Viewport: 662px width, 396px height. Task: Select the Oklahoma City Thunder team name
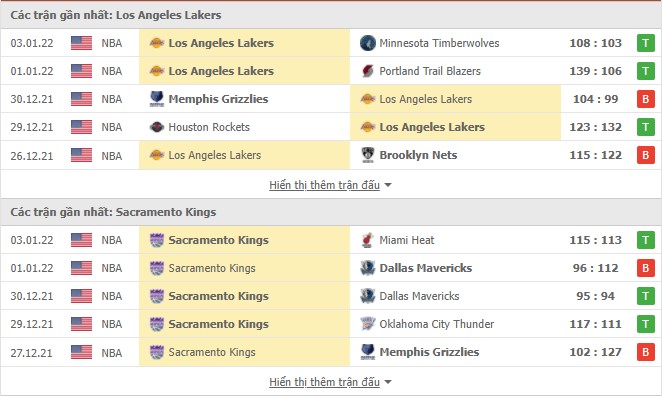click(437, 324)
